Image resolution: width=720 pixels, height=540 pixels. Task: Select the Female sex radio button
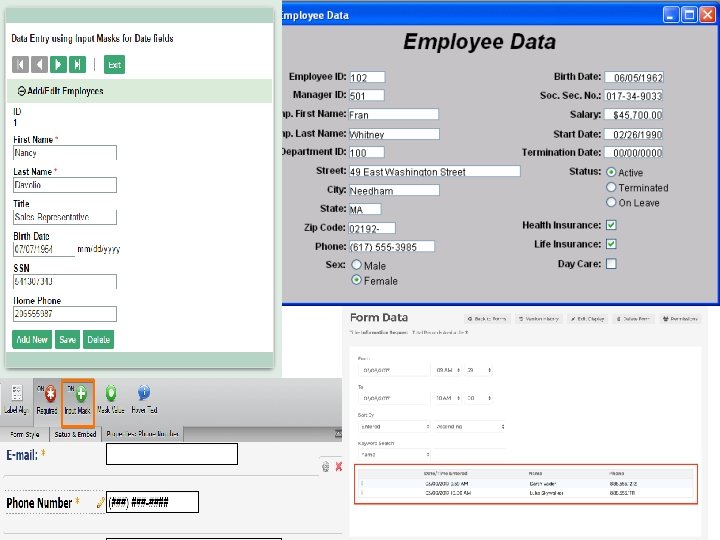pyautogui.click(x=356, y=280)
